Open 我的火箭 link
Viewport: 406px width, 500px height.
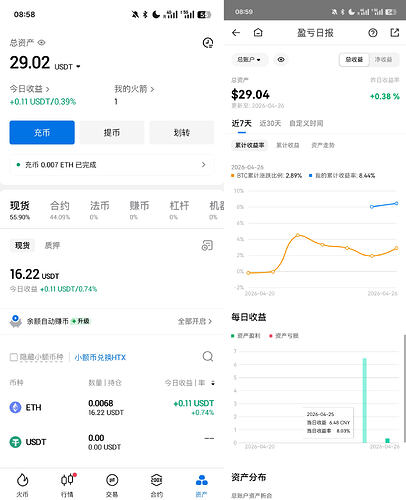(134, 89)
